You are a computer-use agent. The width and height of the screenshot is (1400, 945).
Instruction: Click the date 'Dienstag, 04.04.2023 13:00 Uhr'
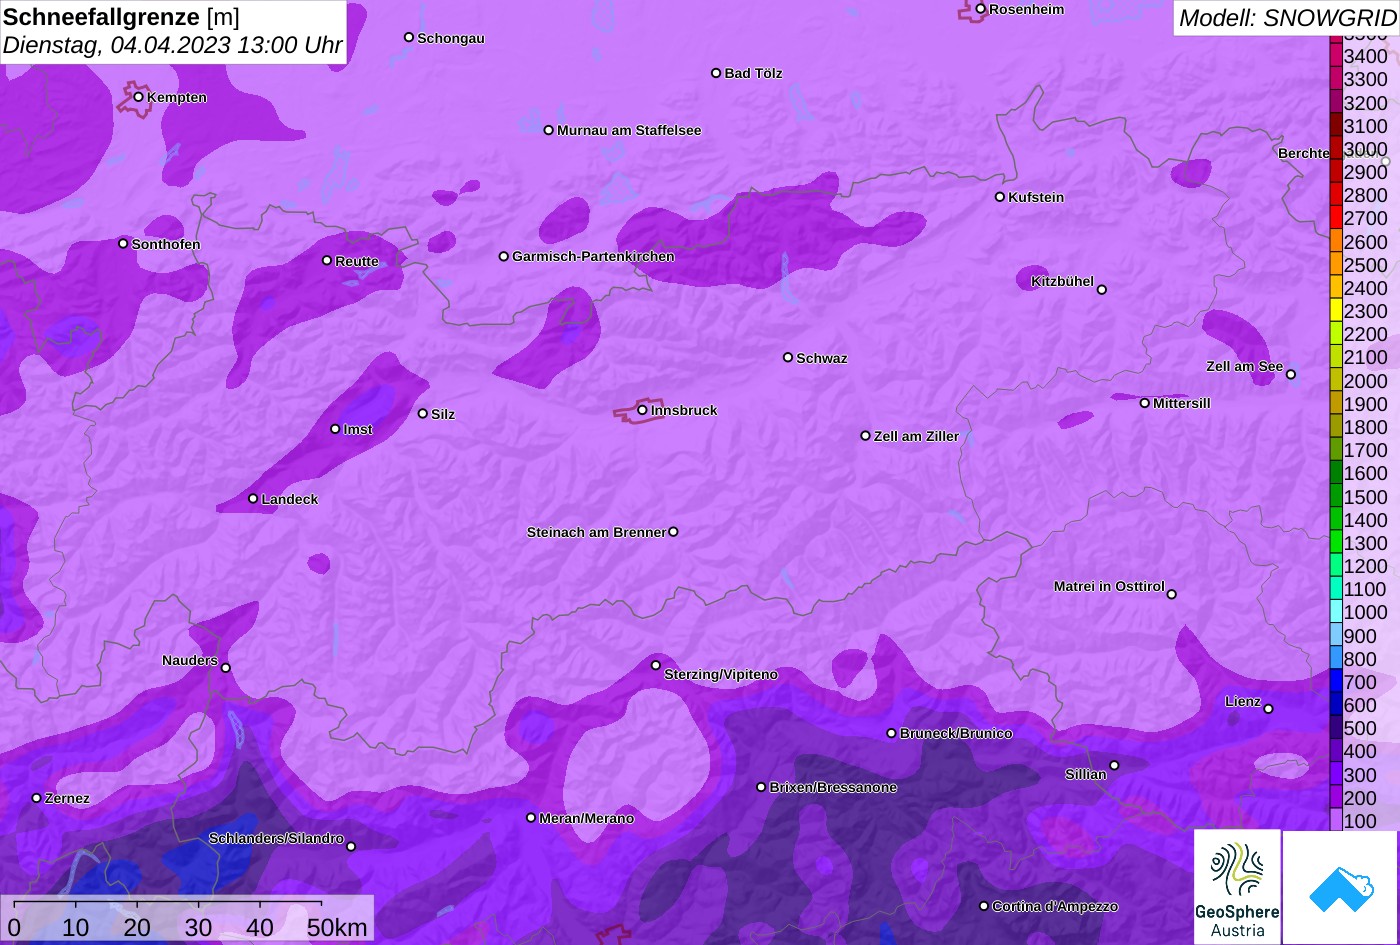click(x=173, y=45)
